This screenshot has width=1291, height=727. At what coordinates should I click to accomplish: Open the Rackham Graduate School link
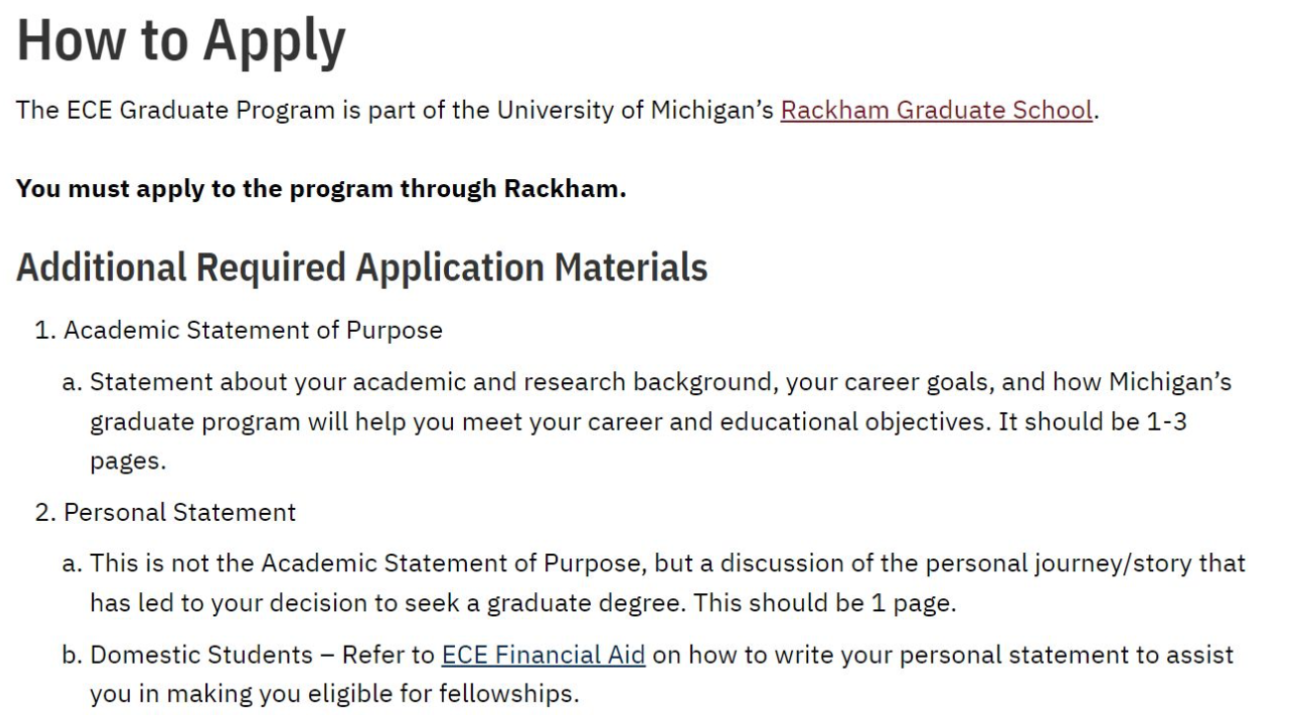[x=936, y=110]
